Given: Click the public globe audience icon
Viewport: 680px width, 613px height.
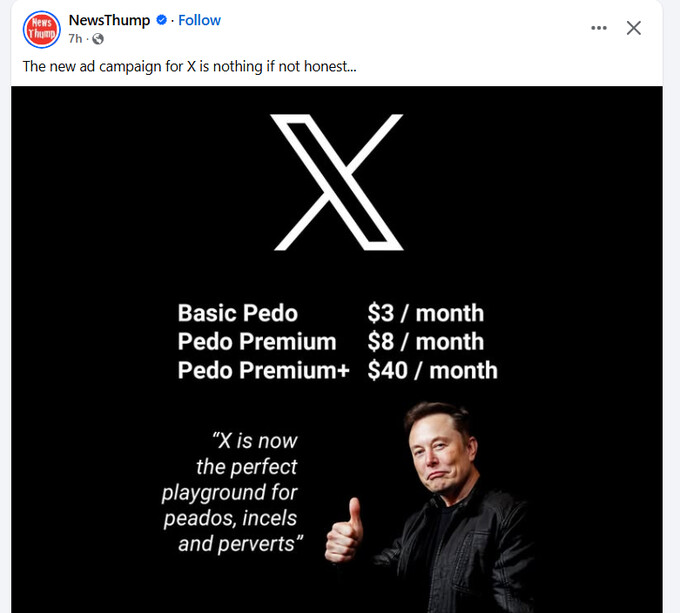Looking at the screenshot, I should tap(98, 39).
